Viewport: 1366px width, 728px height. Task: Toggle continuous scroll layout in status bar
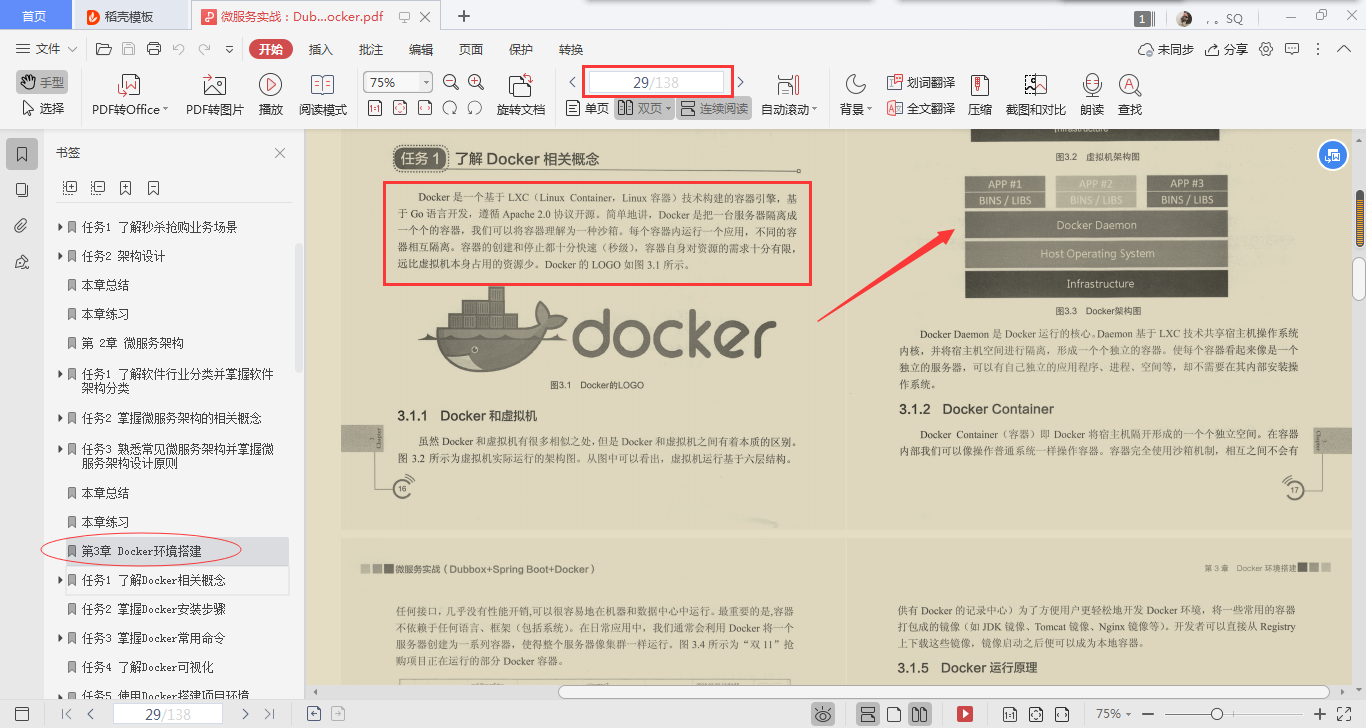coord(868,714)
